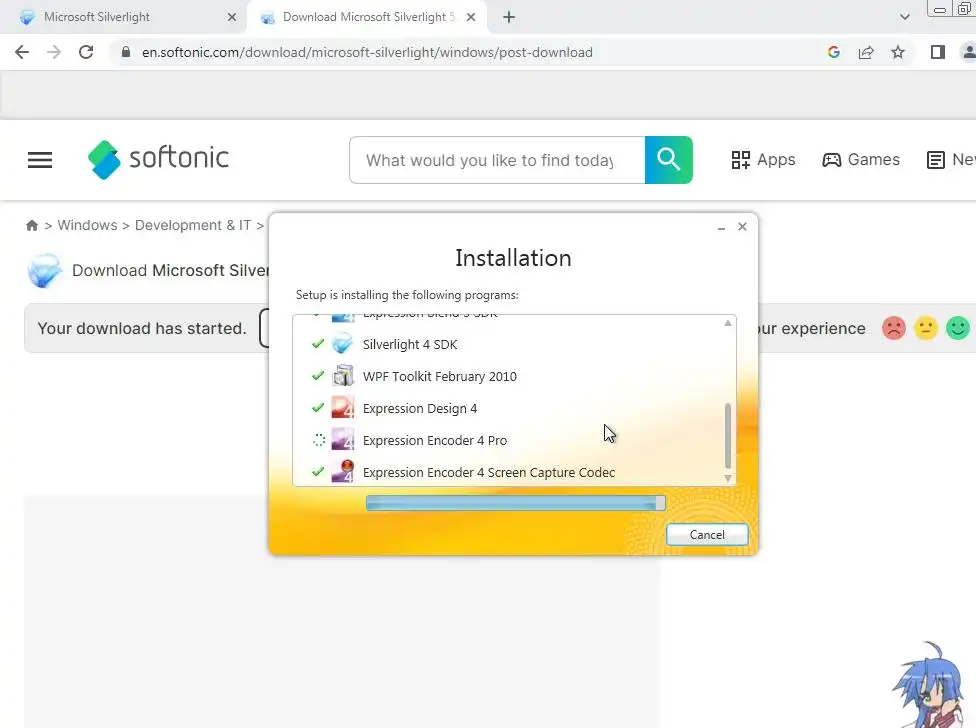Screen dimensions: 976x728
Task: Click the Softonic logo
Action: point(158,159)
